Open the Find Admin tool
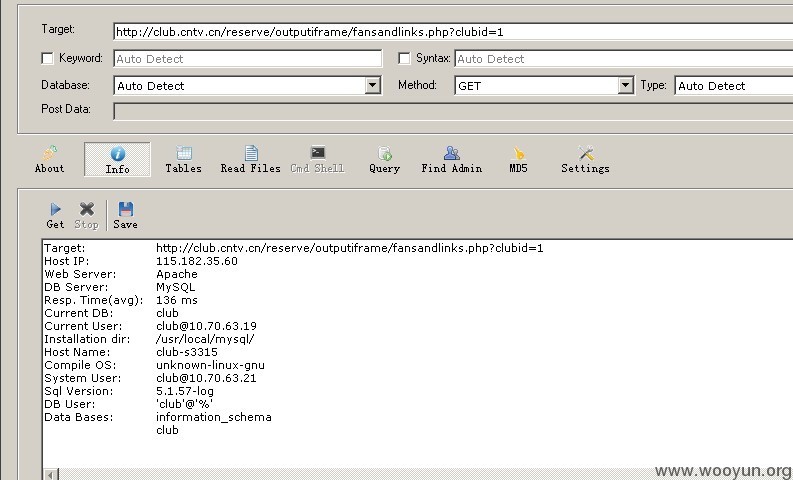The height and width of the screenshot is (480, 793). [x=452, y=160]
